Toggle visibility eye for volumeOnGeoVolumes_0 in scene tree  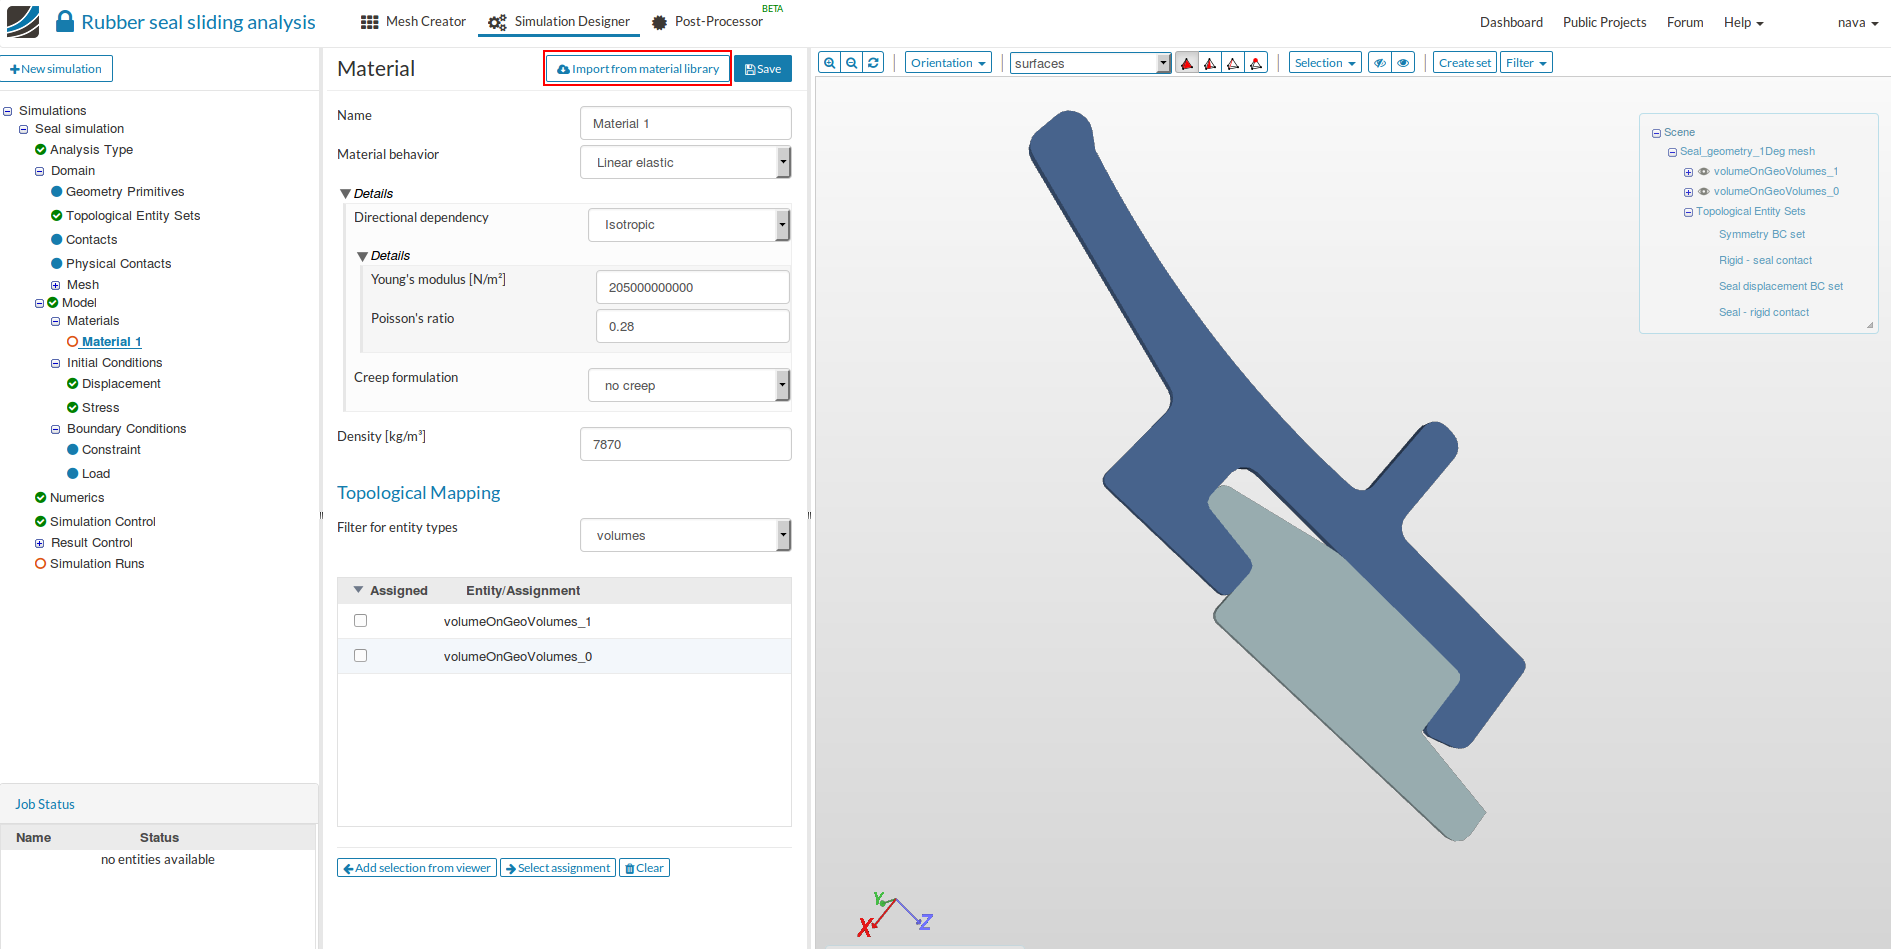pos(1704,192)
